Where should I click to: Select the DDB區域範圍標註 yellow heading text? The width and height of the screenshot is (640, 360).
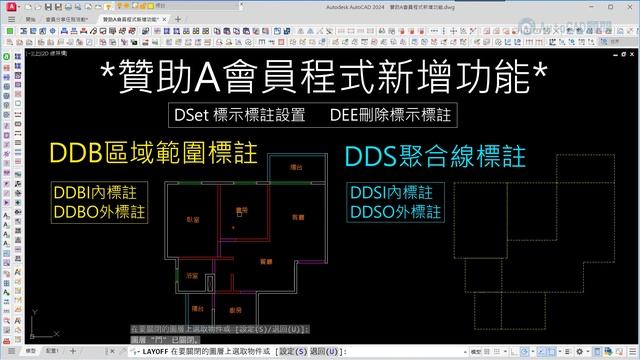coord(153,153)
